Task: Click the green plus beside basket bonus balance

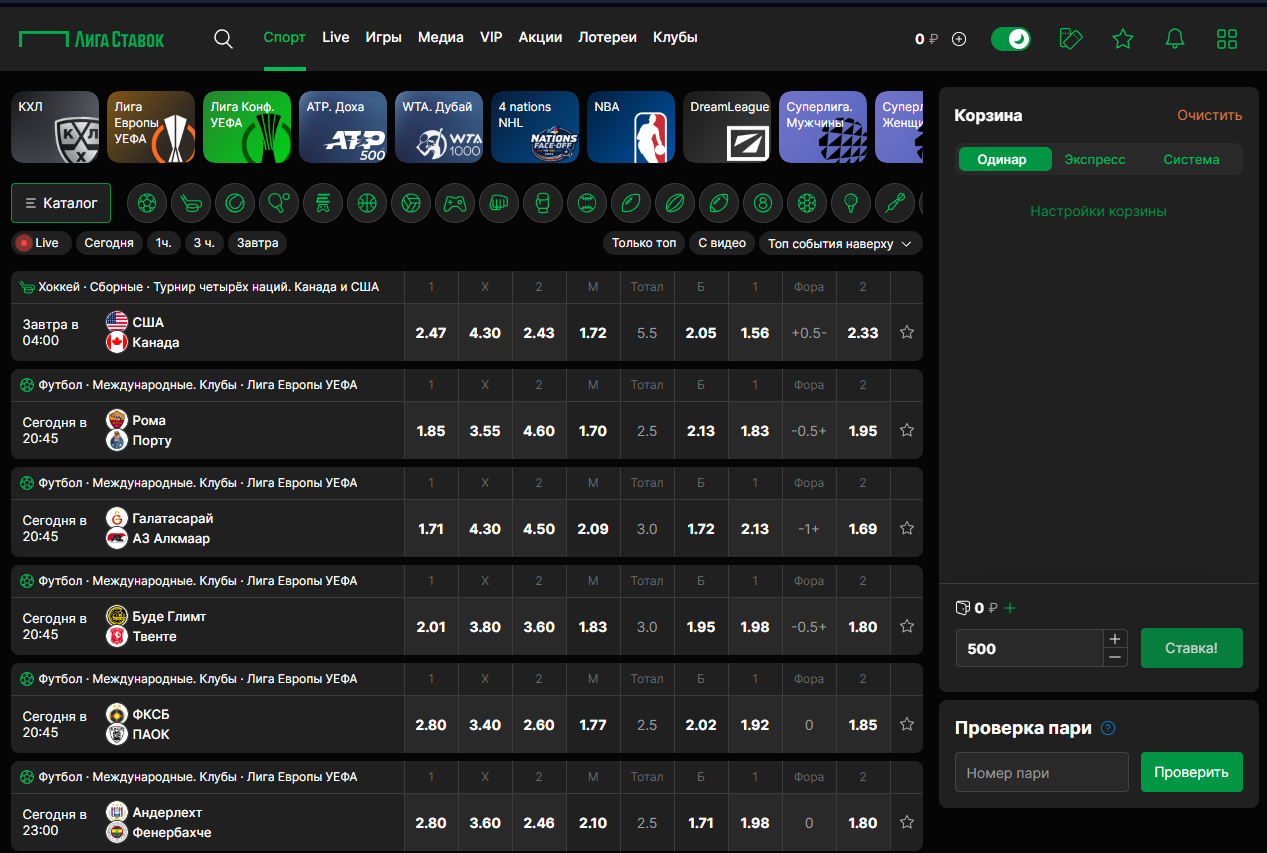Action: pyautogui.click(x=1010, y=607)
